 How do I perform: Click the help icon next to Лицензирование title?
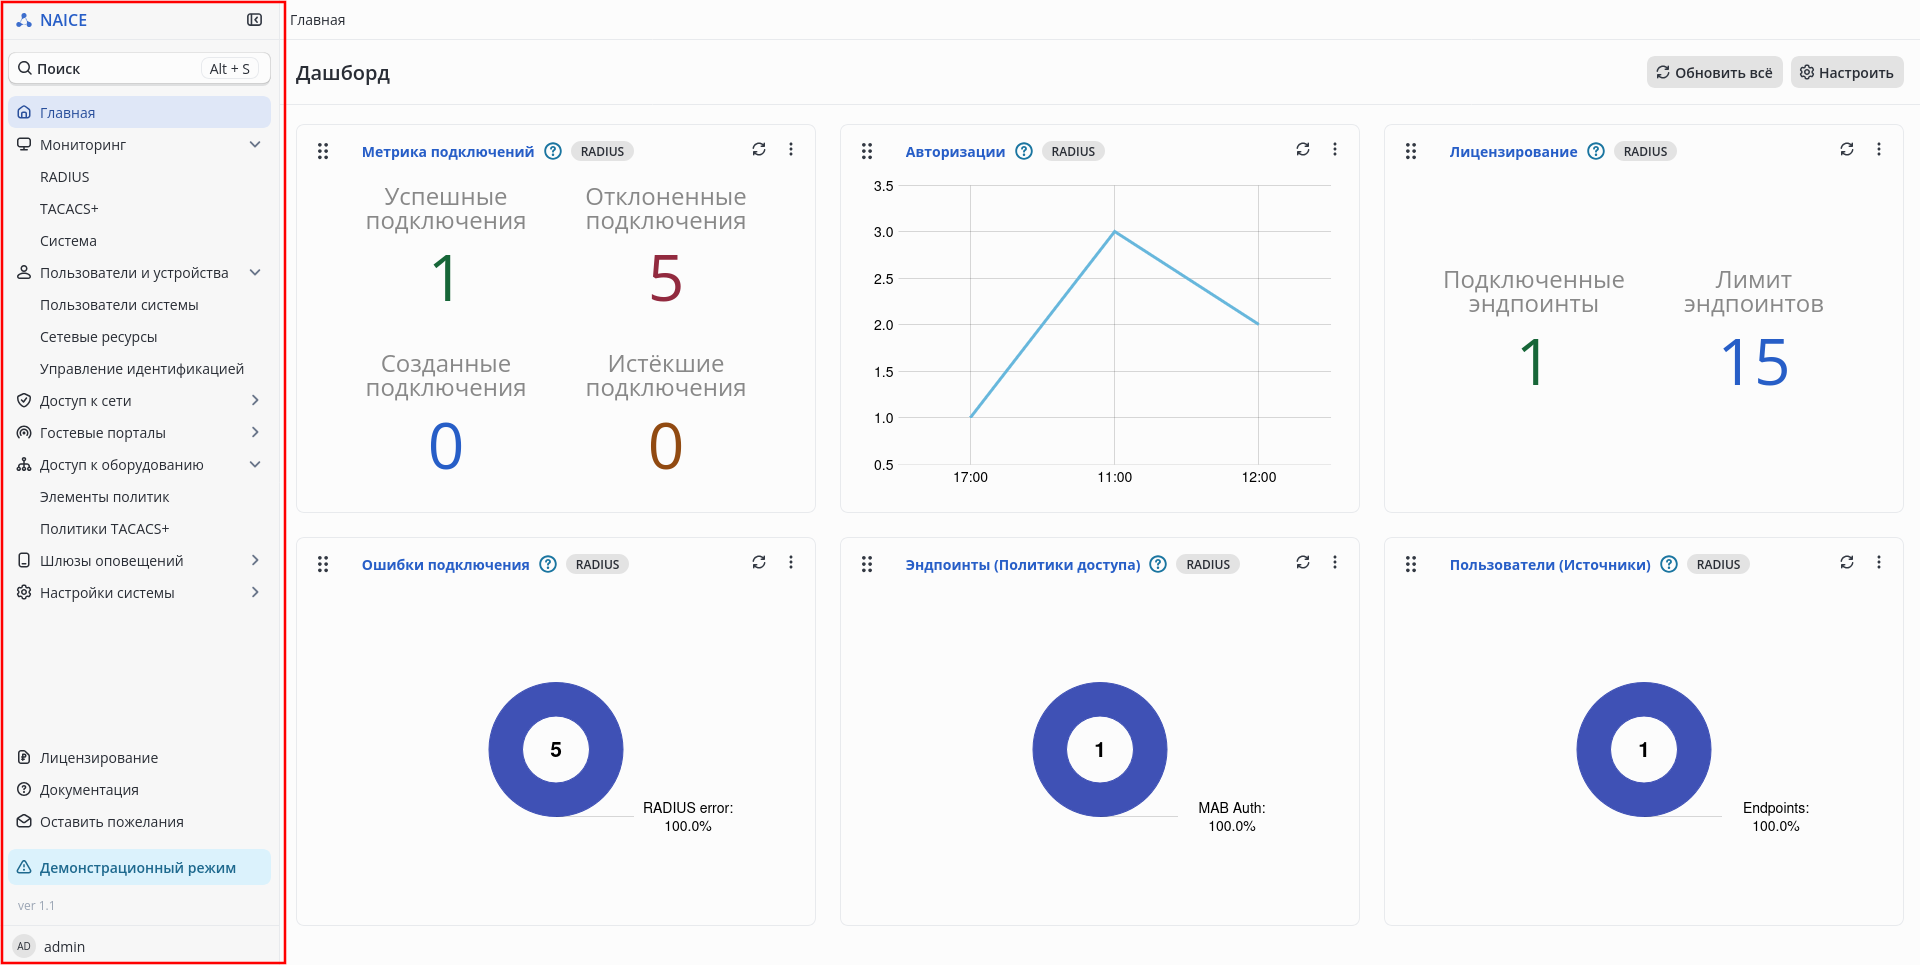tap(1596, 151)
